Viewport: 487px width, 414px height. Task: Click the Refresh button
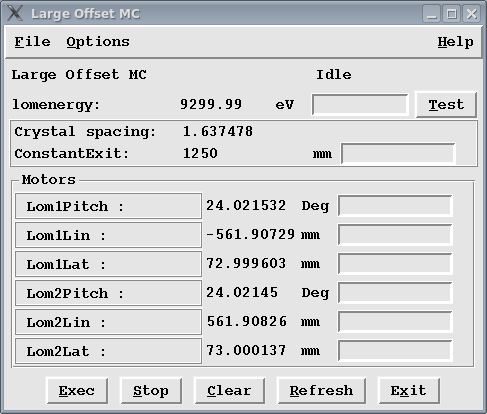[321, 391]
